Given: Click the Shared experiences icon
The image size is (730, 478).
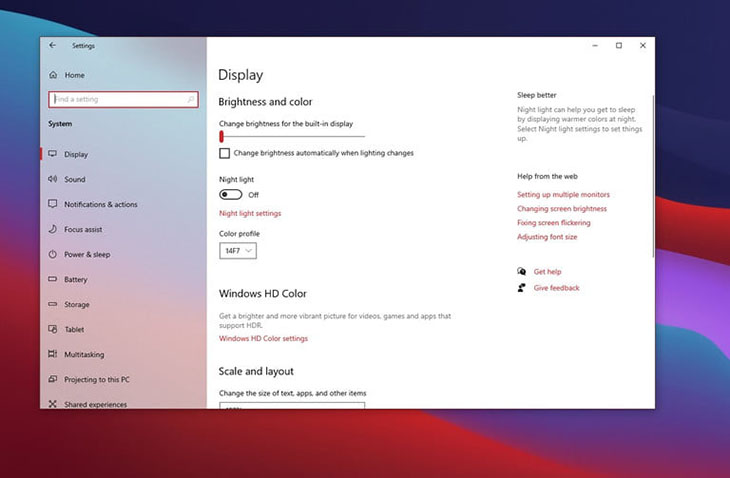Looking at the screenshot, I should coord(53,404).
